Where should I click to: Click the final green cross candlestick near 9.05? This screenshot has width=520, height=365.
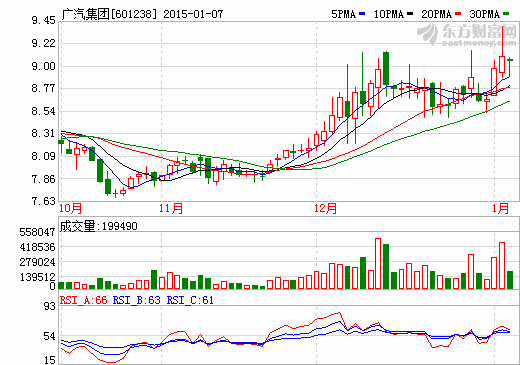tap(510, 60)
